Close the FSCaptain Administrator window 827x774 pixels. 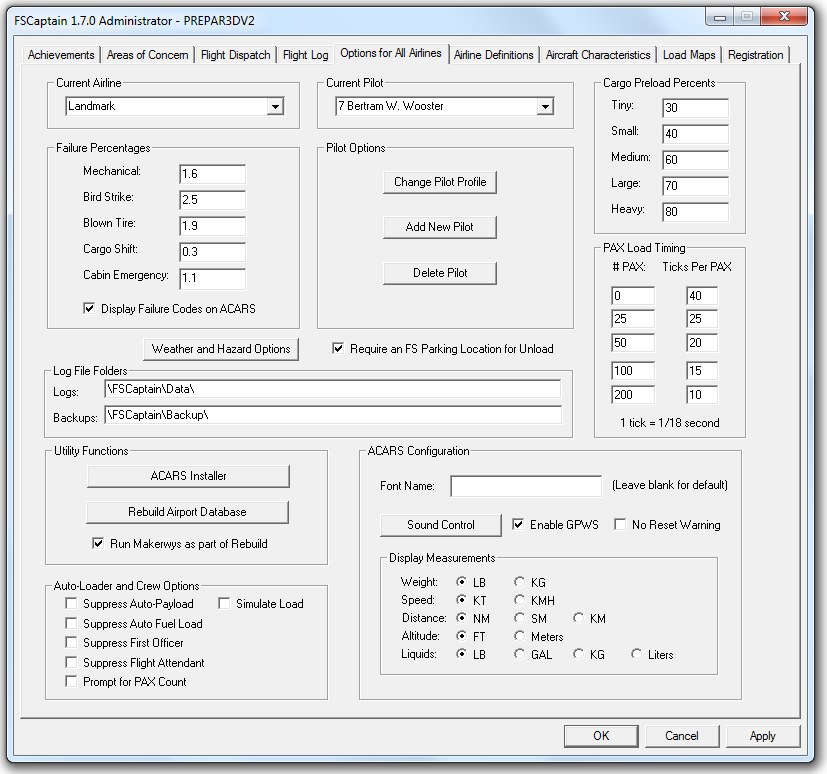784,17
